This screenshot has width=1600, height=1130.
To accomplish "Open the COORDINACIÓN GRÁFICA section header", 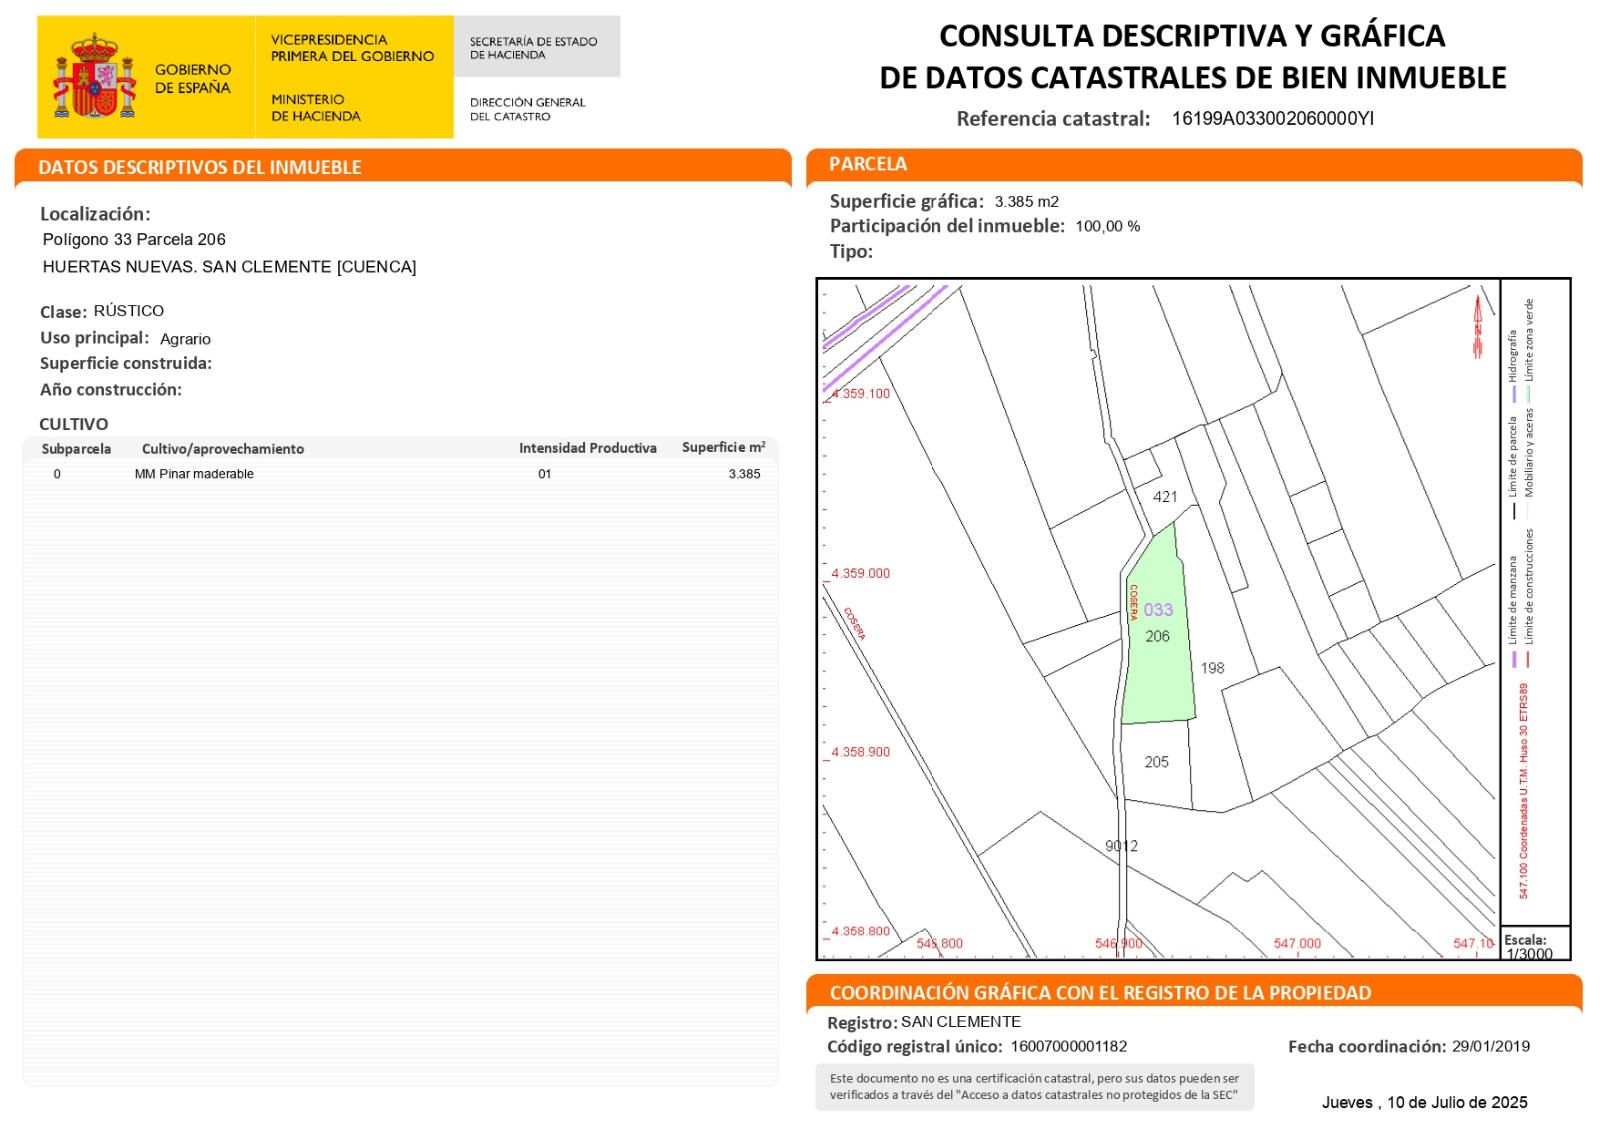I will pyautogui.click(x=1100, y=993).
